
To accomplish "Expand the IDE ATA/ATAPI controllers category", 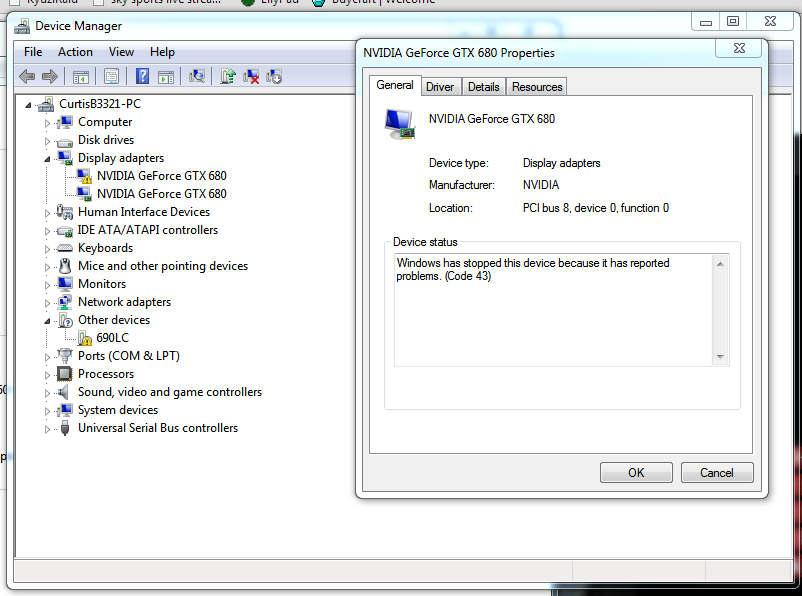I will [x=47, y=231].
